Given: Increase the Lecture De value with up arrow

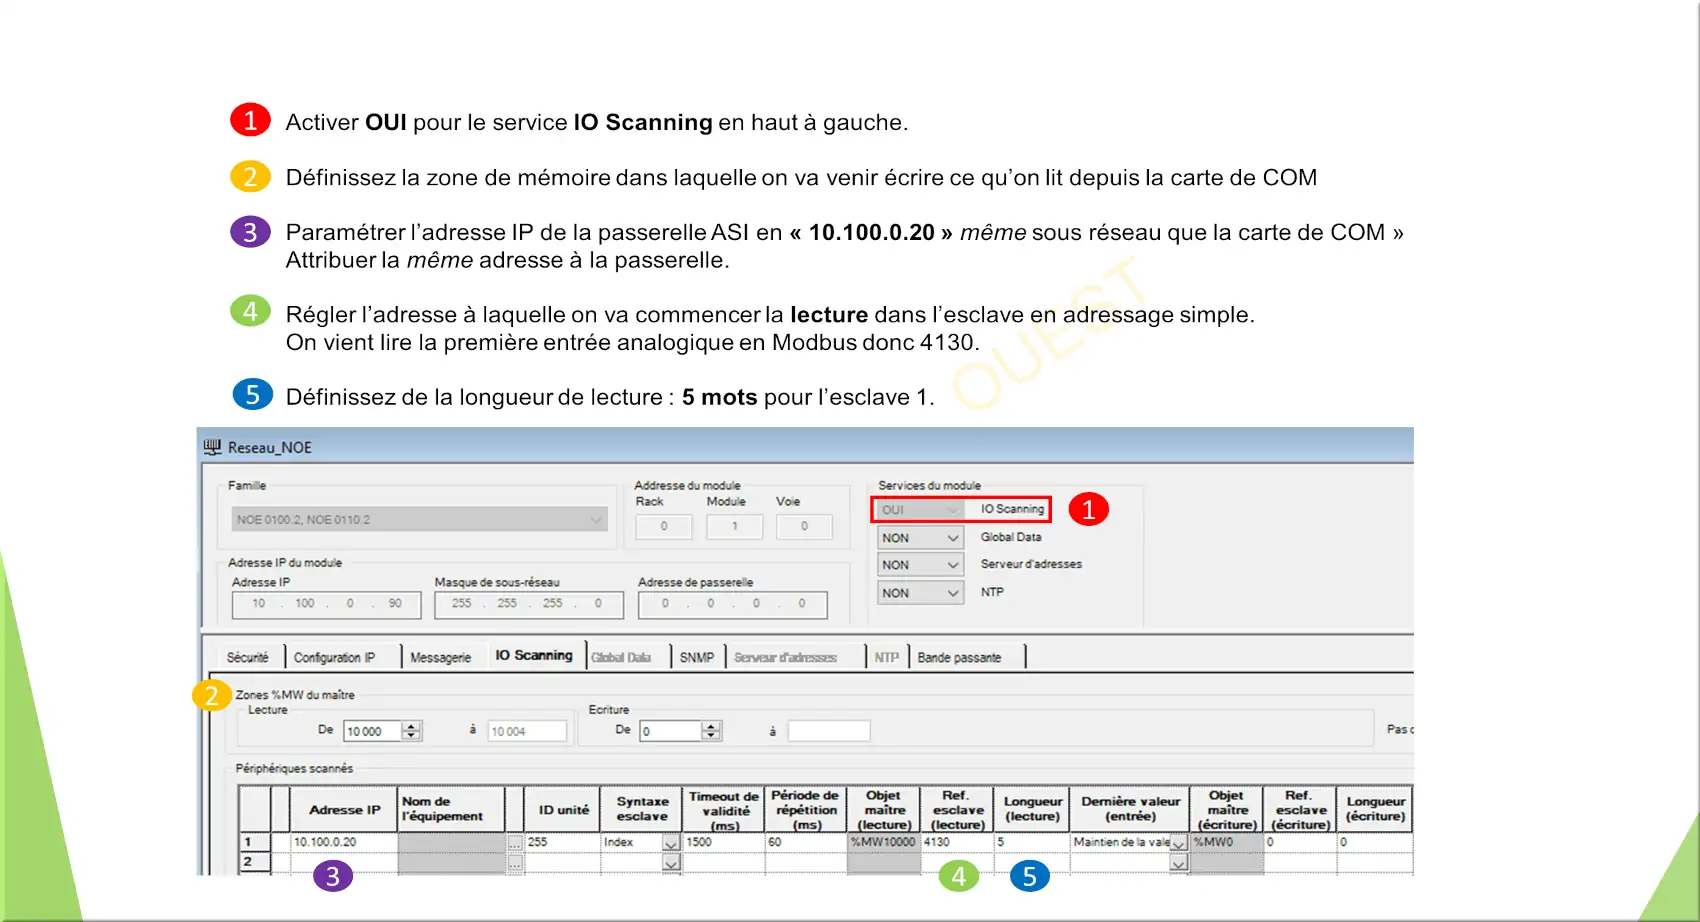Looking at the screenshot, I should tap(411, 726).
